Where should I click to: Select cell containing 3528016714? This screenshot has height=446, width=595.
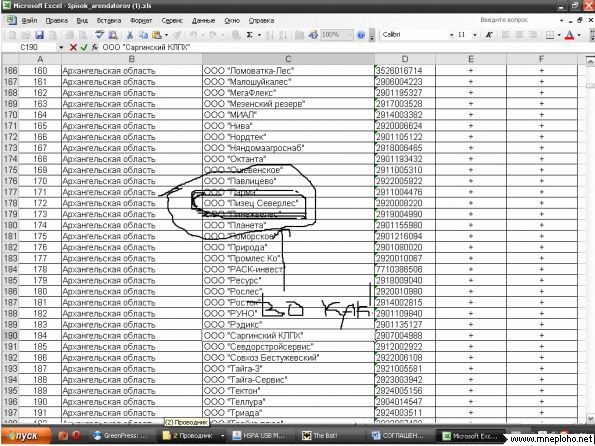click(x=405, y=71)
